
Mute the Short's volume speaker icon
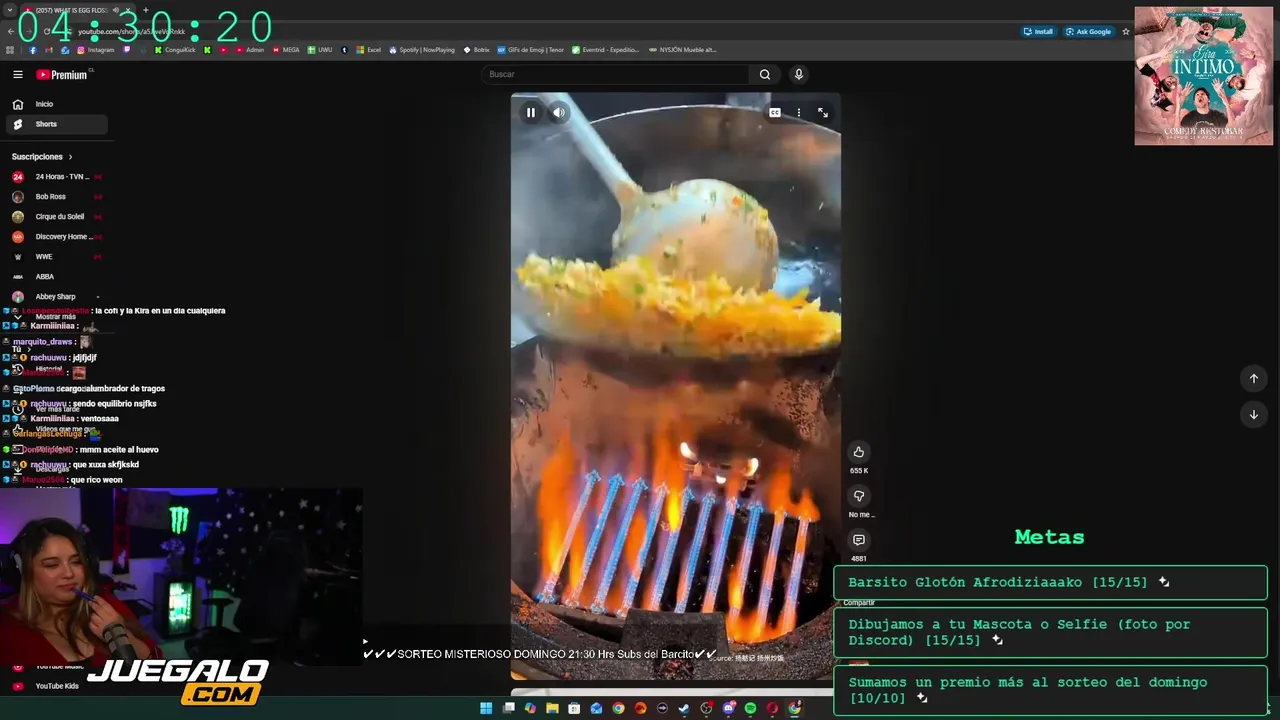coord(559,113)
